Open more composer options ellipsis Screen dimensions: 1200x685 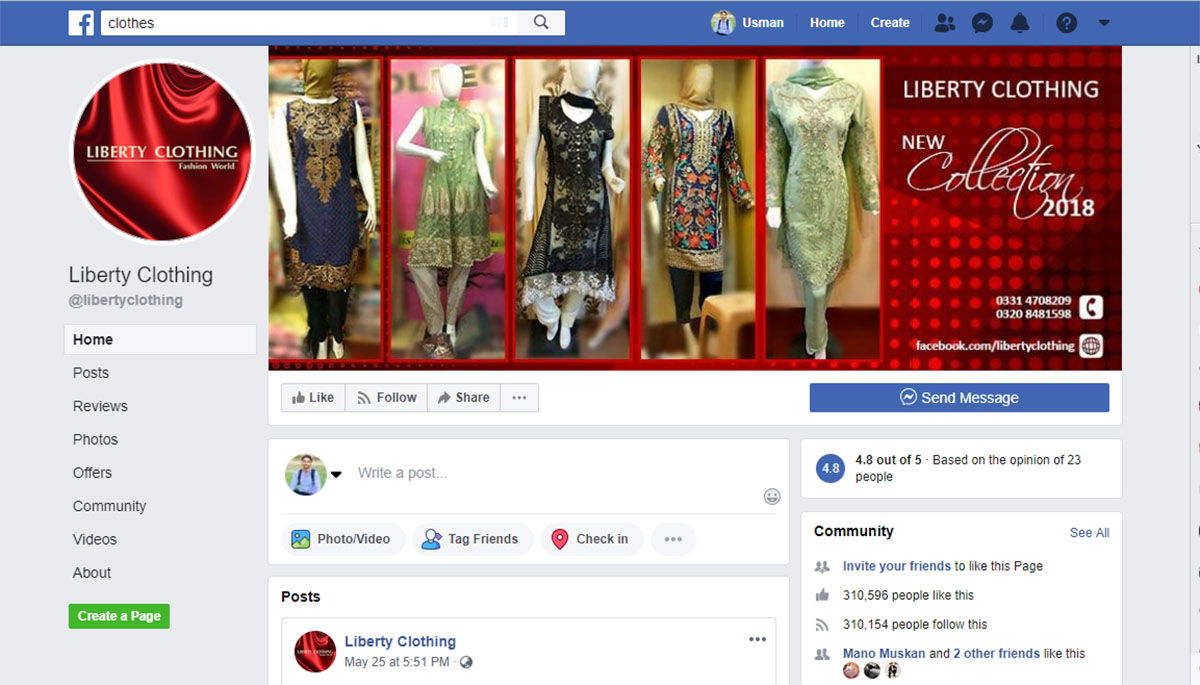673,539
